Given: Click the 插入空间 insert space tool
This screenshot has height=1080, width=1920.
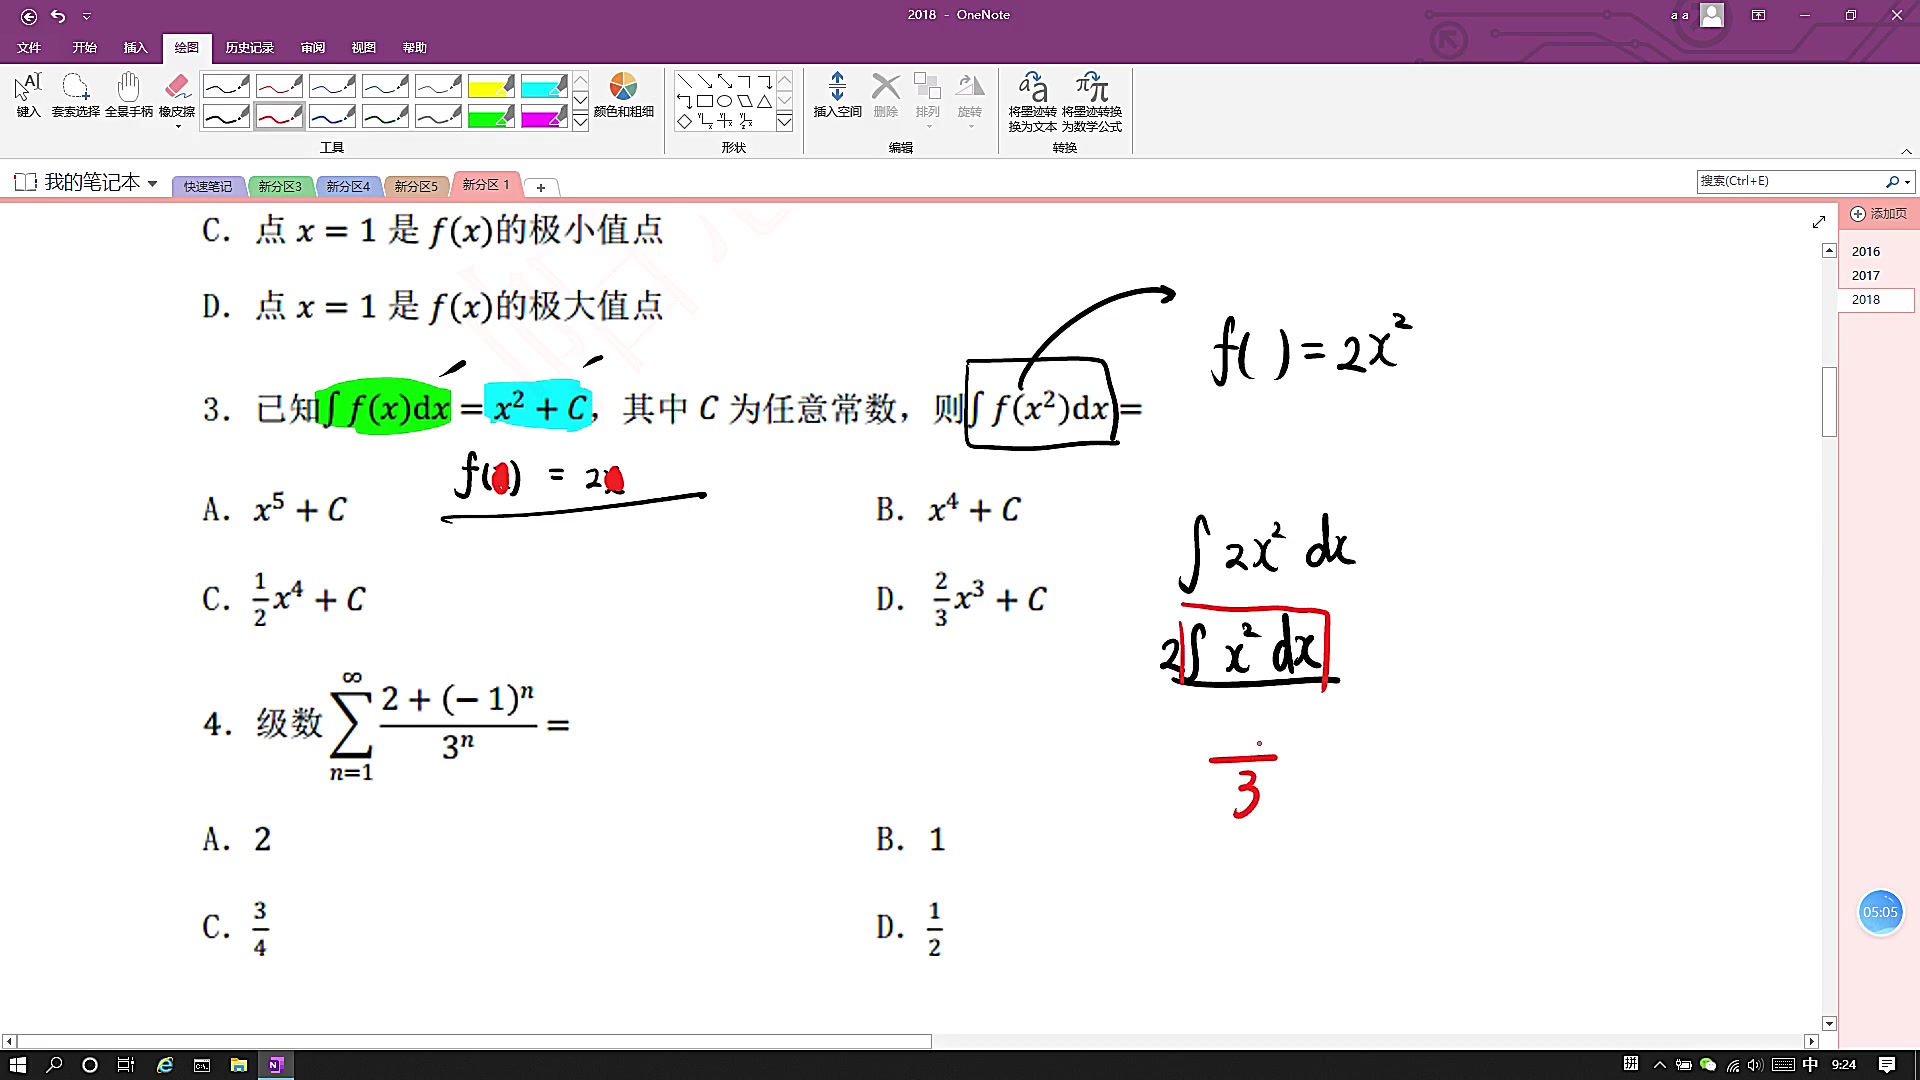Looking at the screenshot, I should tap(836, 97).
